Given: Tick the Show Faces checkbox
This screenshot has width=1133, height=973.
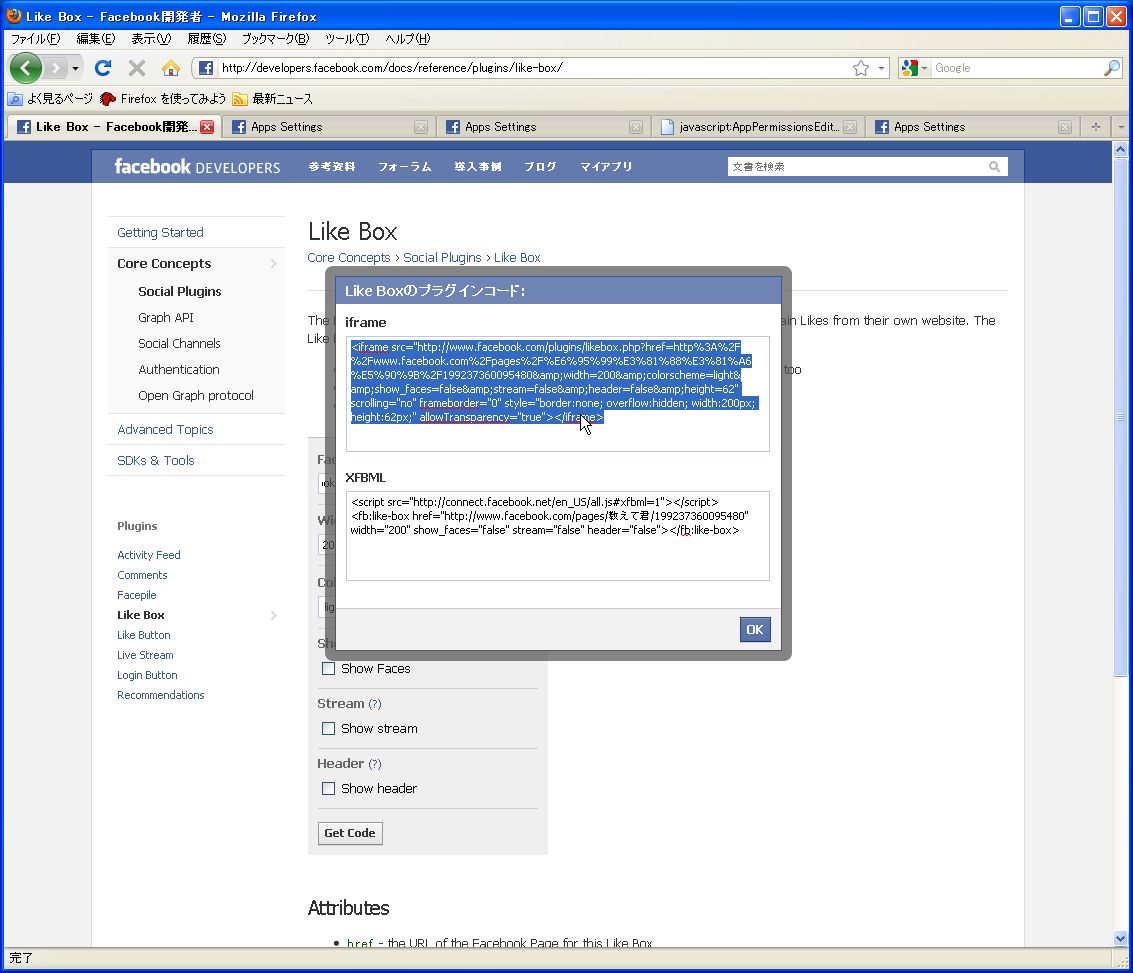Looking at the screenshot, I should click(x=328, y=669).
